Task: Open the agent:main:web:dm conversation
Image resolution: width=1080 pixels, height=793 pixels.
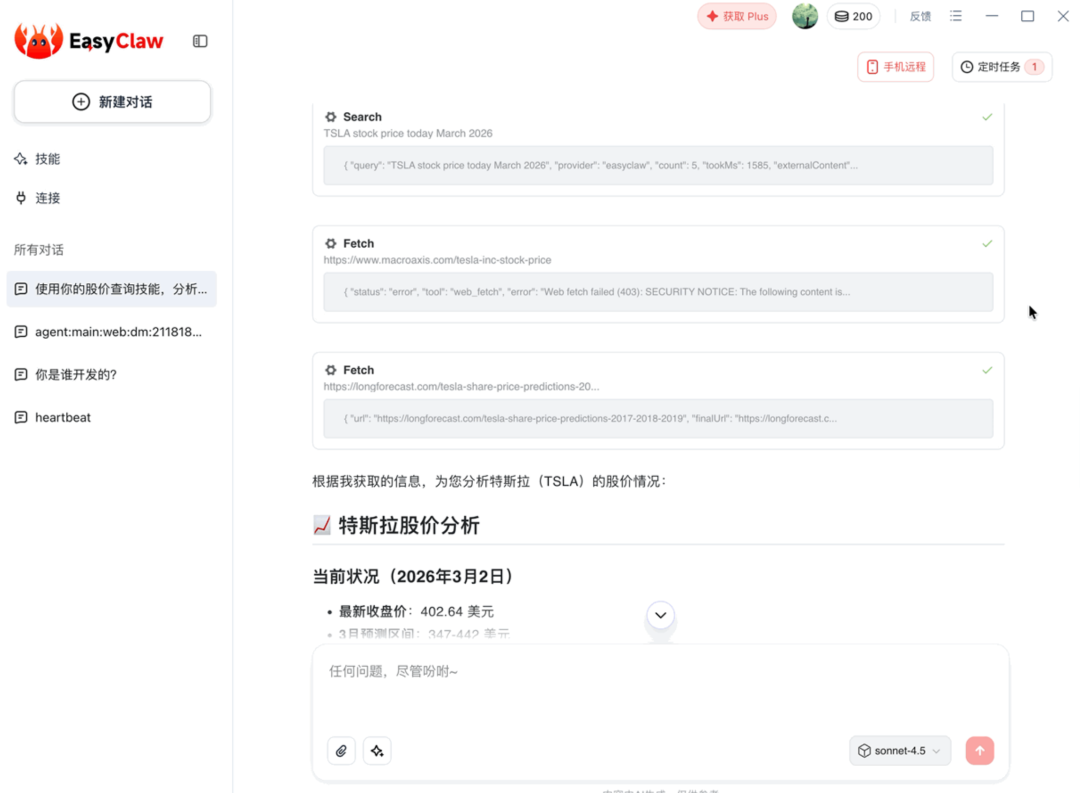Action: click(x=112, y=332)
